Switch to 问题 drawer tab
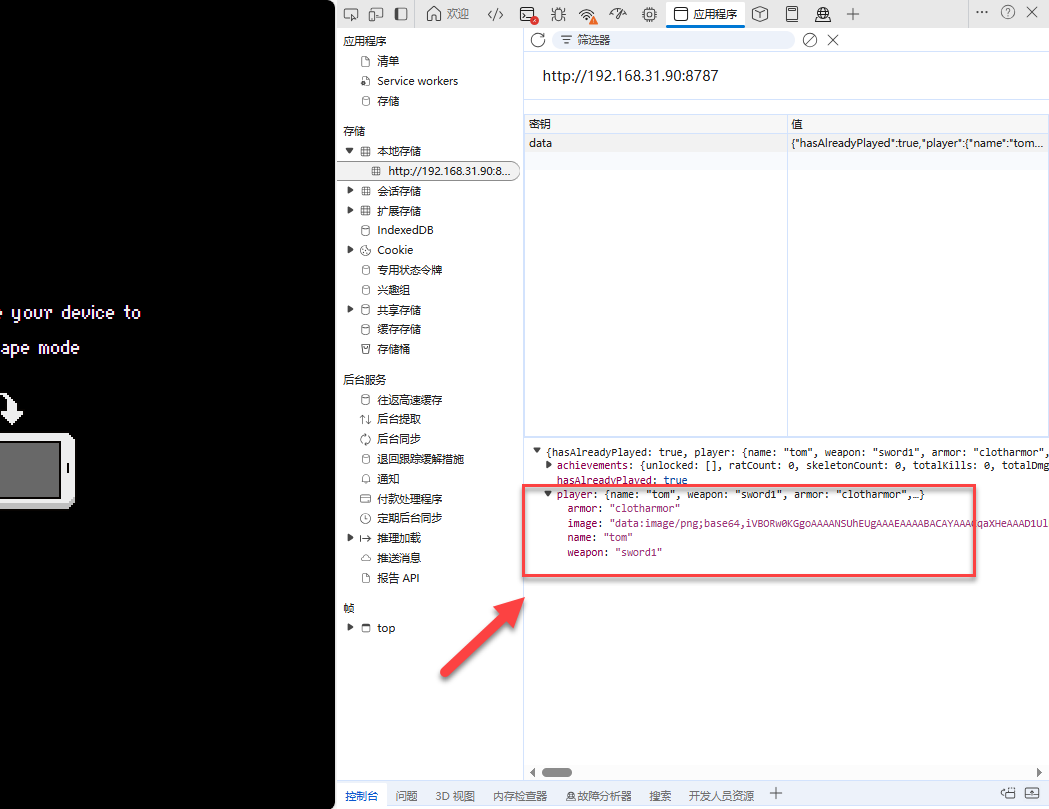 click(406, 796)
